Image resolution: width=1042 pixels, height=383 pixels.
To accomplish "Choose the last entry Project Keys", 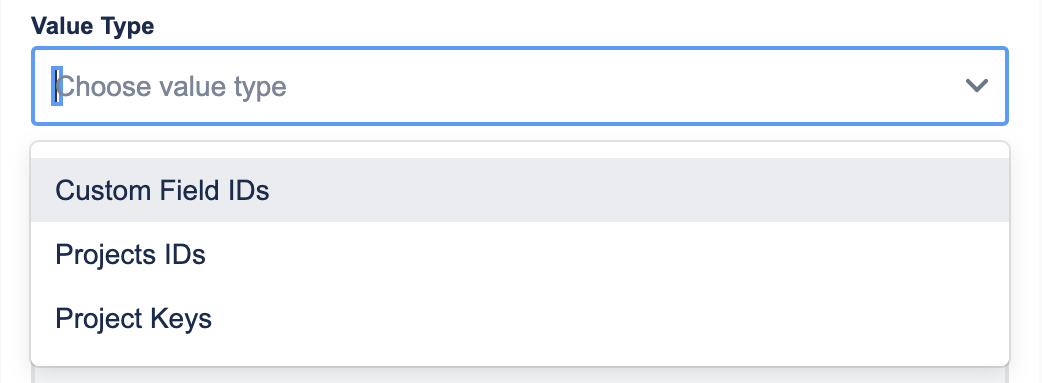I will [x=520, y=318].
